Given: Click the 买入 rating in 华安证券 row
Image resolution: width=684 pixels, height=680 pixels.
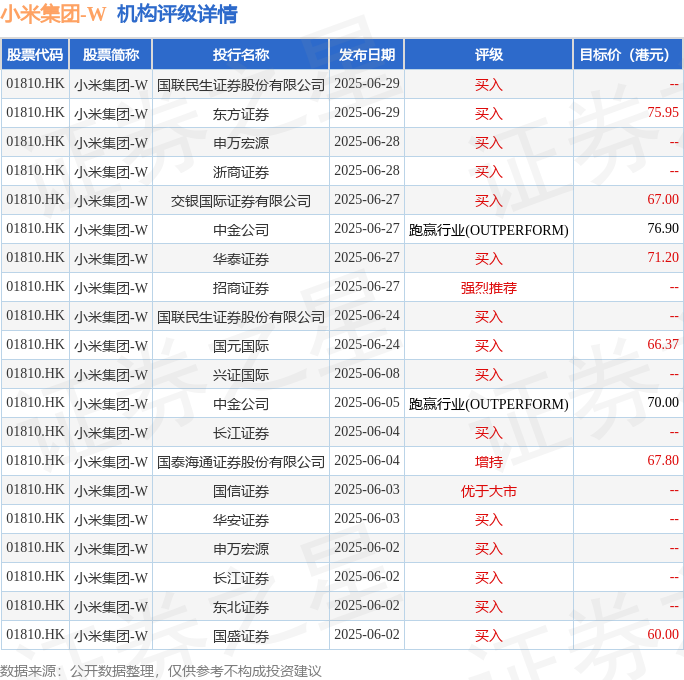Looking at the screenshot, I should [489, 520].
